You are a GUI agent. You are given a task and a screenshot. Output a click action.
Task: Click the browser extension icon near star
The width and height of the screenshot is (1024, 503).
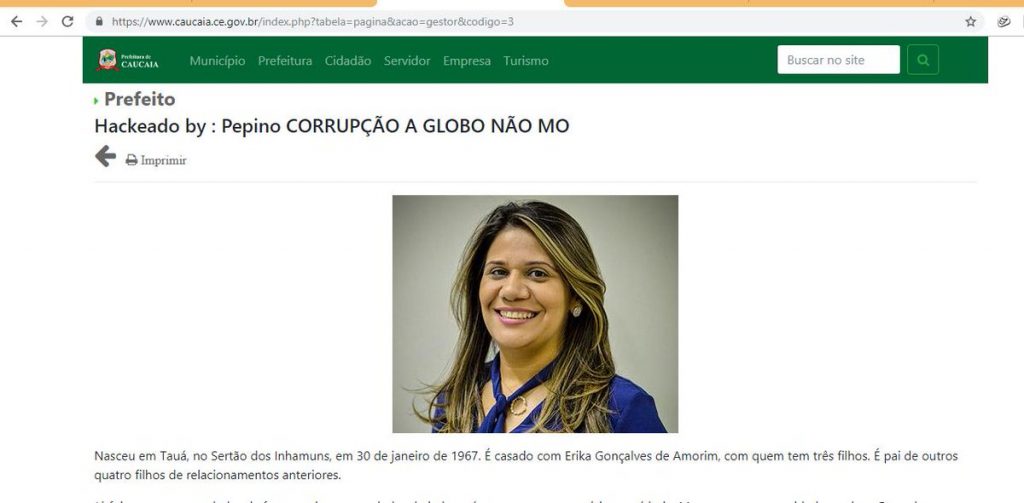[x=1004, y=22]
